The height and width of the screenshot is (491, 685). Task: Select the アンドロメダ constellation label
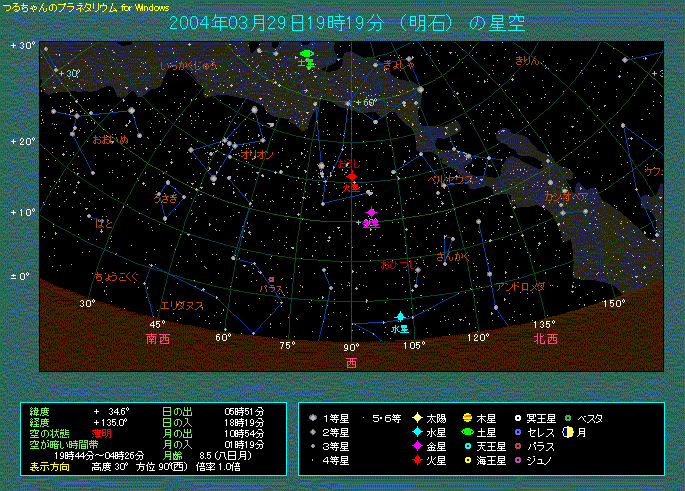tap(519, 287)
